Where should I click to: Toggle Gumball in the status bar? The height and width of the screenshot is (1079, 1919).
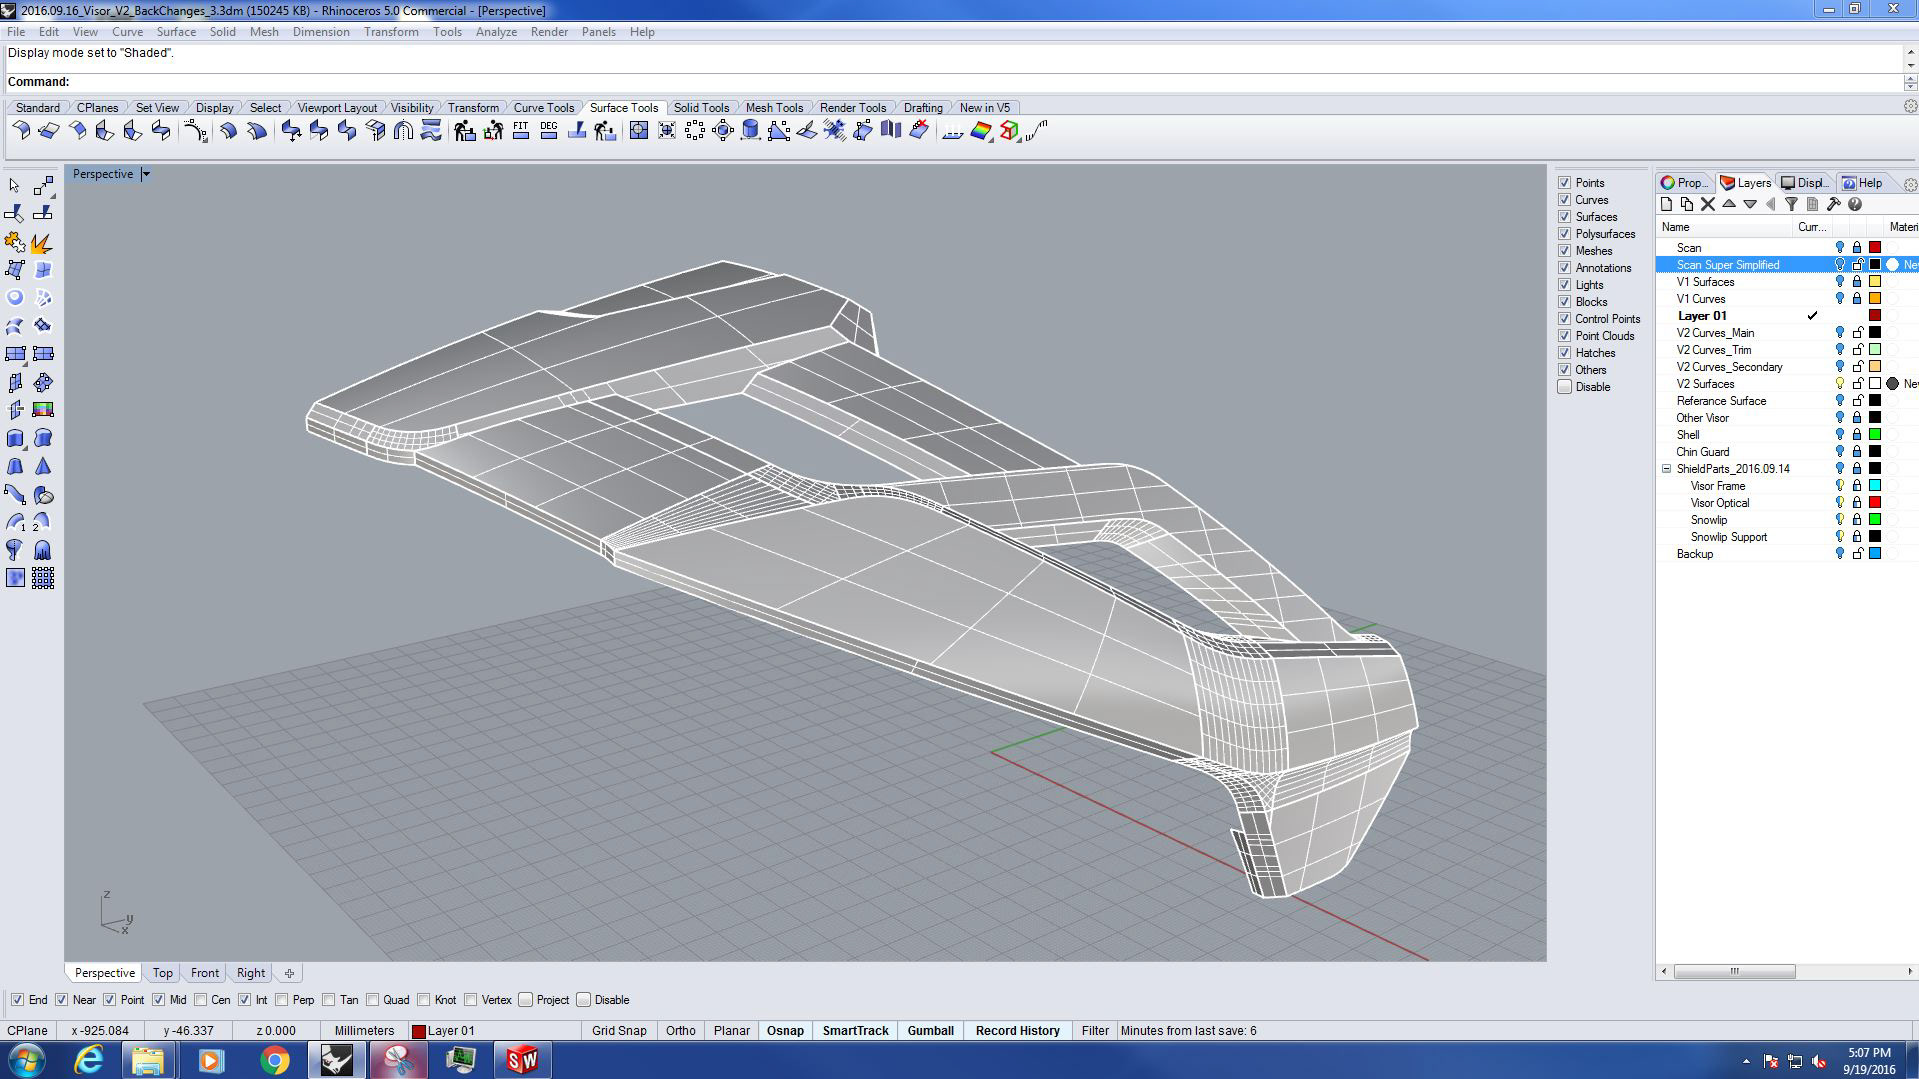[x=929, y=1031]
